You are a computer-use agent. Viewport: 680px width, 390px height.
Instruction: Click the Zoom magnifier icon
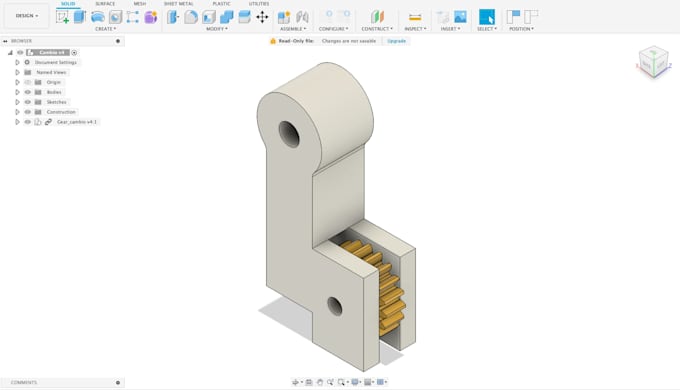[330, 382]
